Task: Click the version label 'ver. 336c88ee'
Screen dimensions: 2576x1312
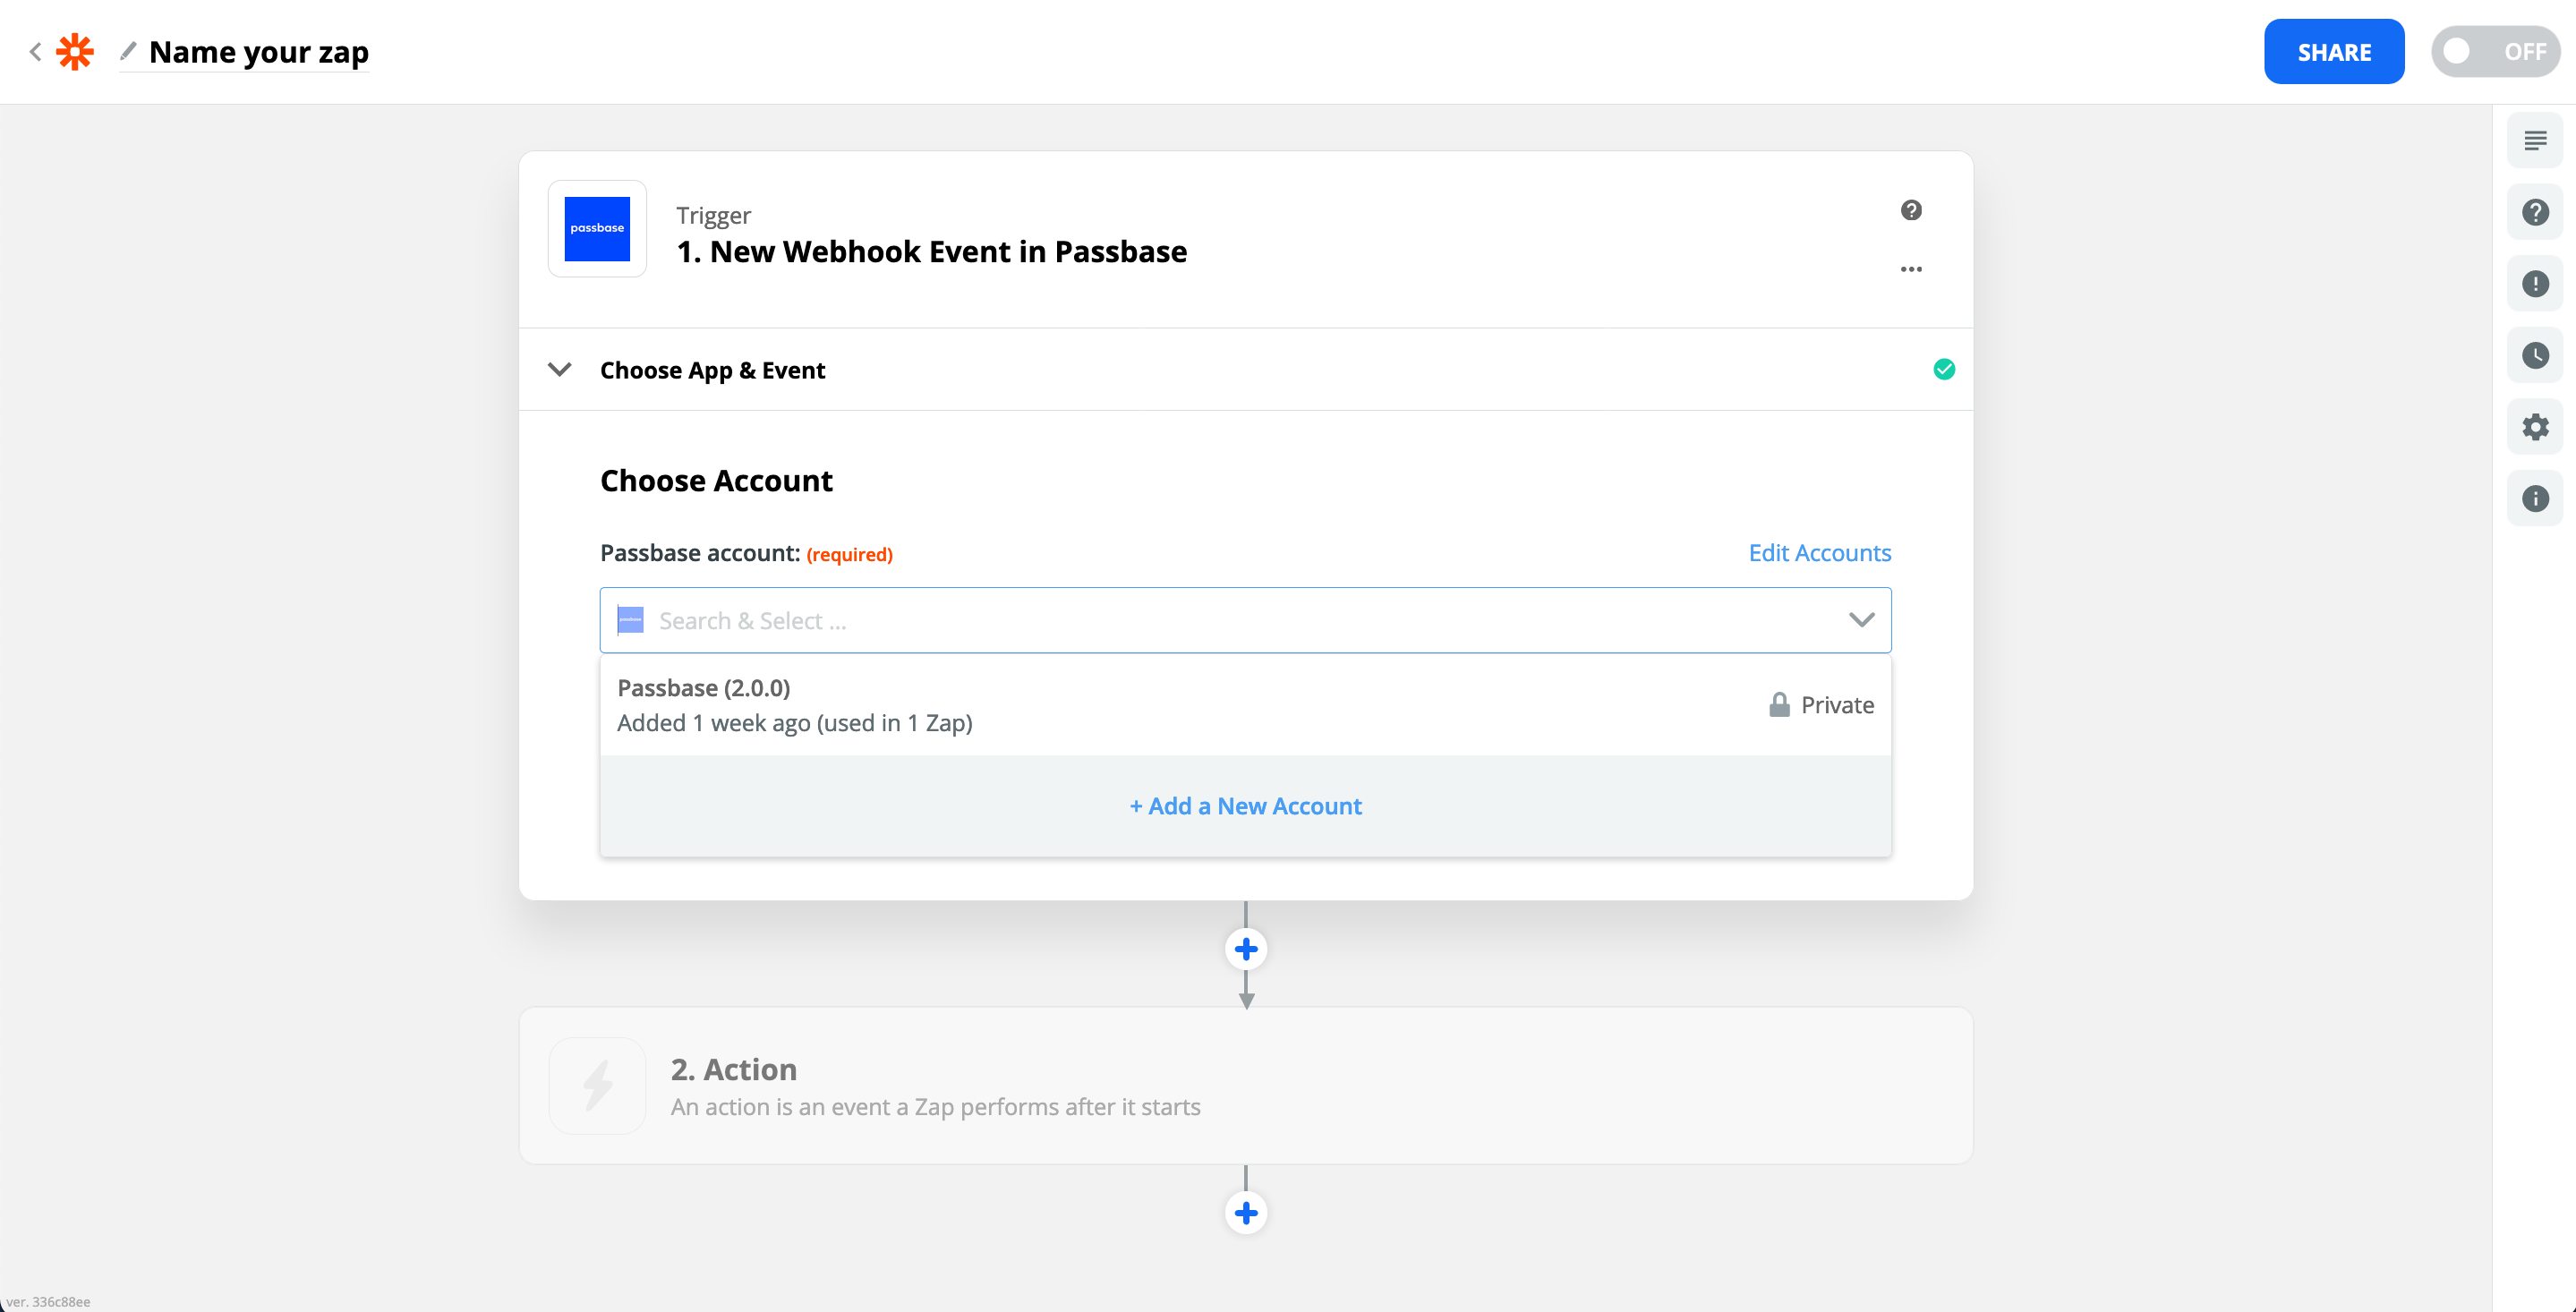Action: (48, 1301)
